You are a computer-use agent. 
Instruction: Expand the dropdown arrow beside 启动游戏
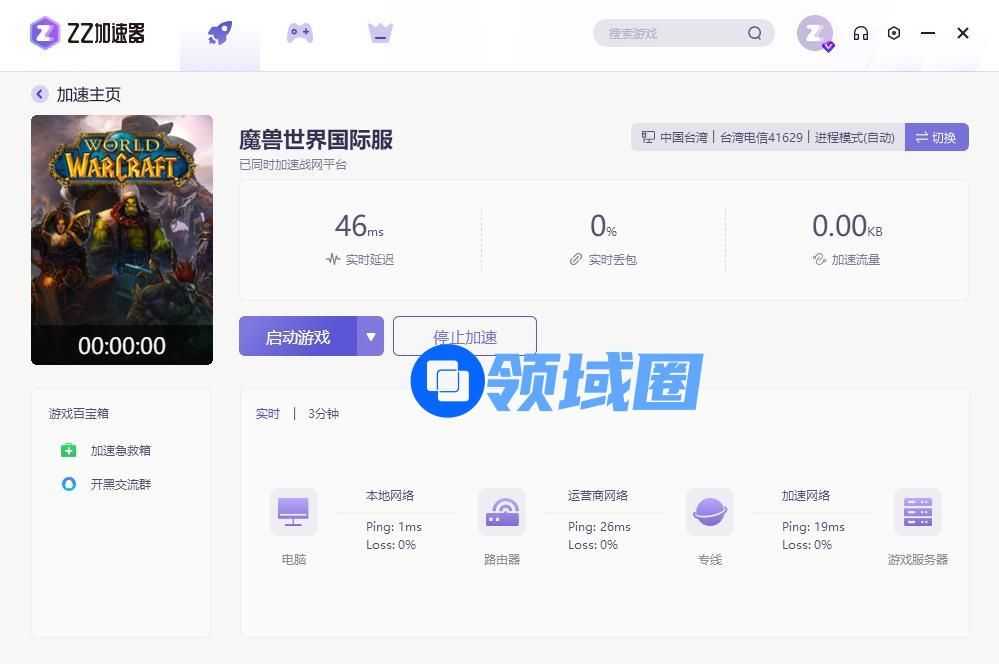371,337
